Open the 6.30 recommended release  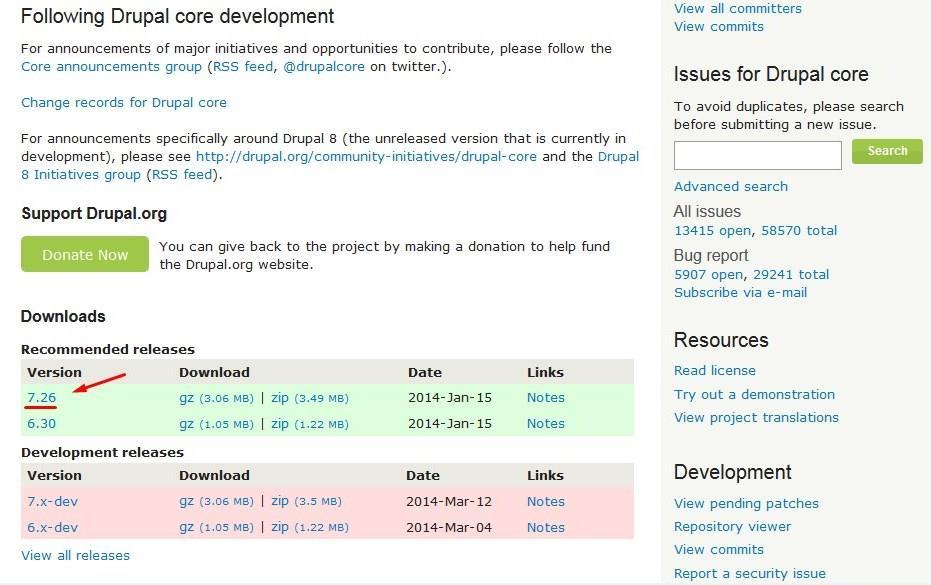42,424
